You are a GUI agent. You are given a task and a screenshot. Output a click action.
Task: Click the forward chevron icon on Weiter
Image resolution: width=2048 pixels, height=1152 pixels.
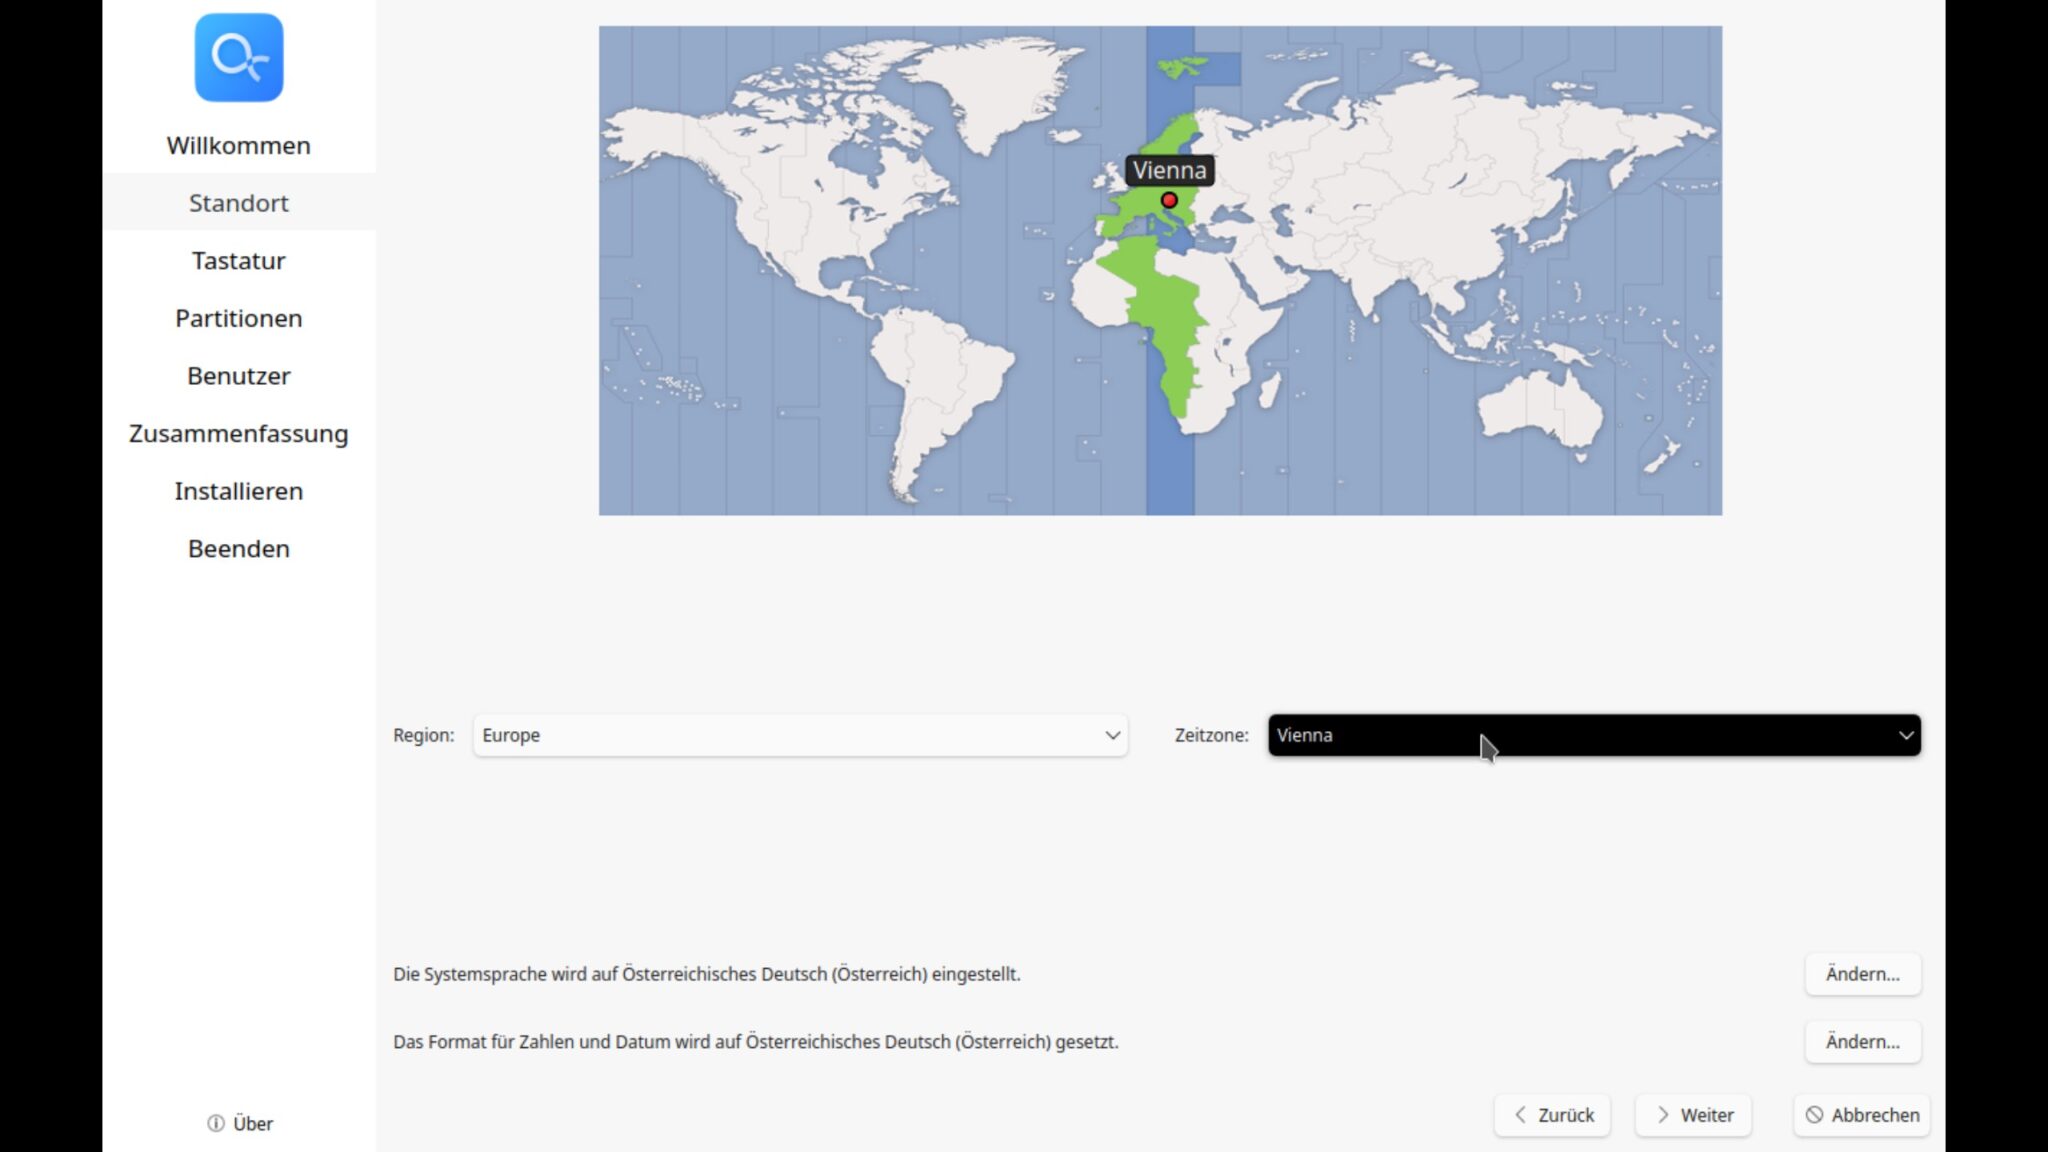(1663, 1115)
